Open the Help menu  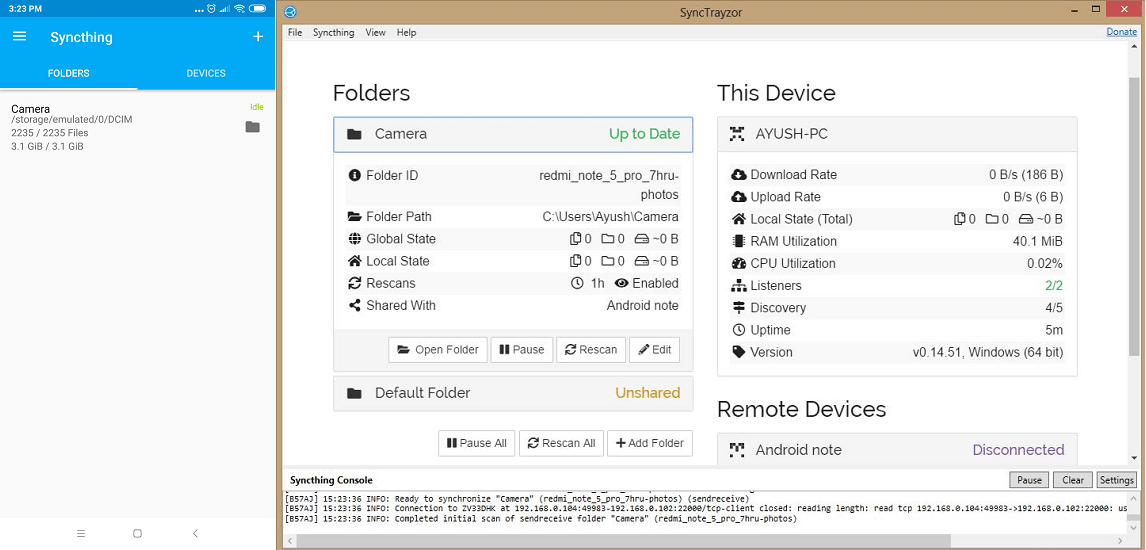point(406,32)
